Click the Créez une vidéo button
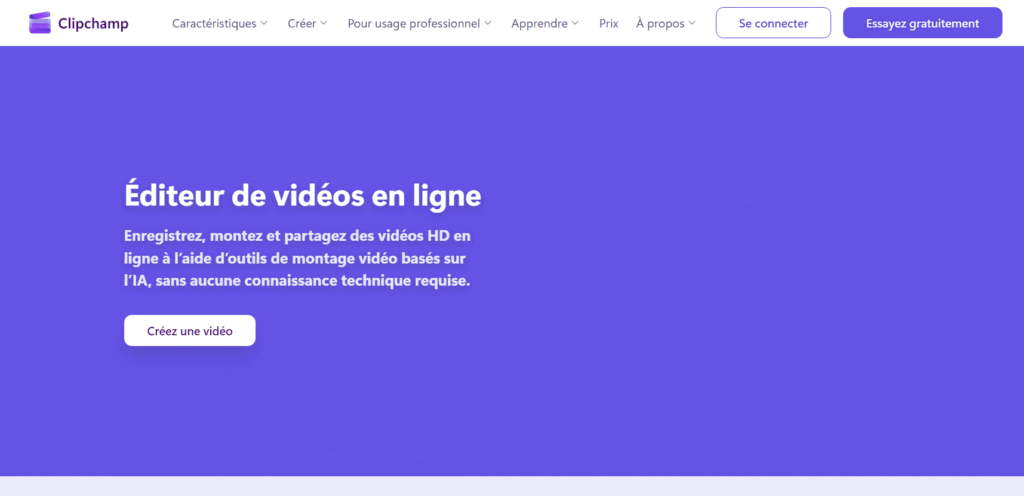This screenshot has height=496, width=1024. tap(189, 331)
